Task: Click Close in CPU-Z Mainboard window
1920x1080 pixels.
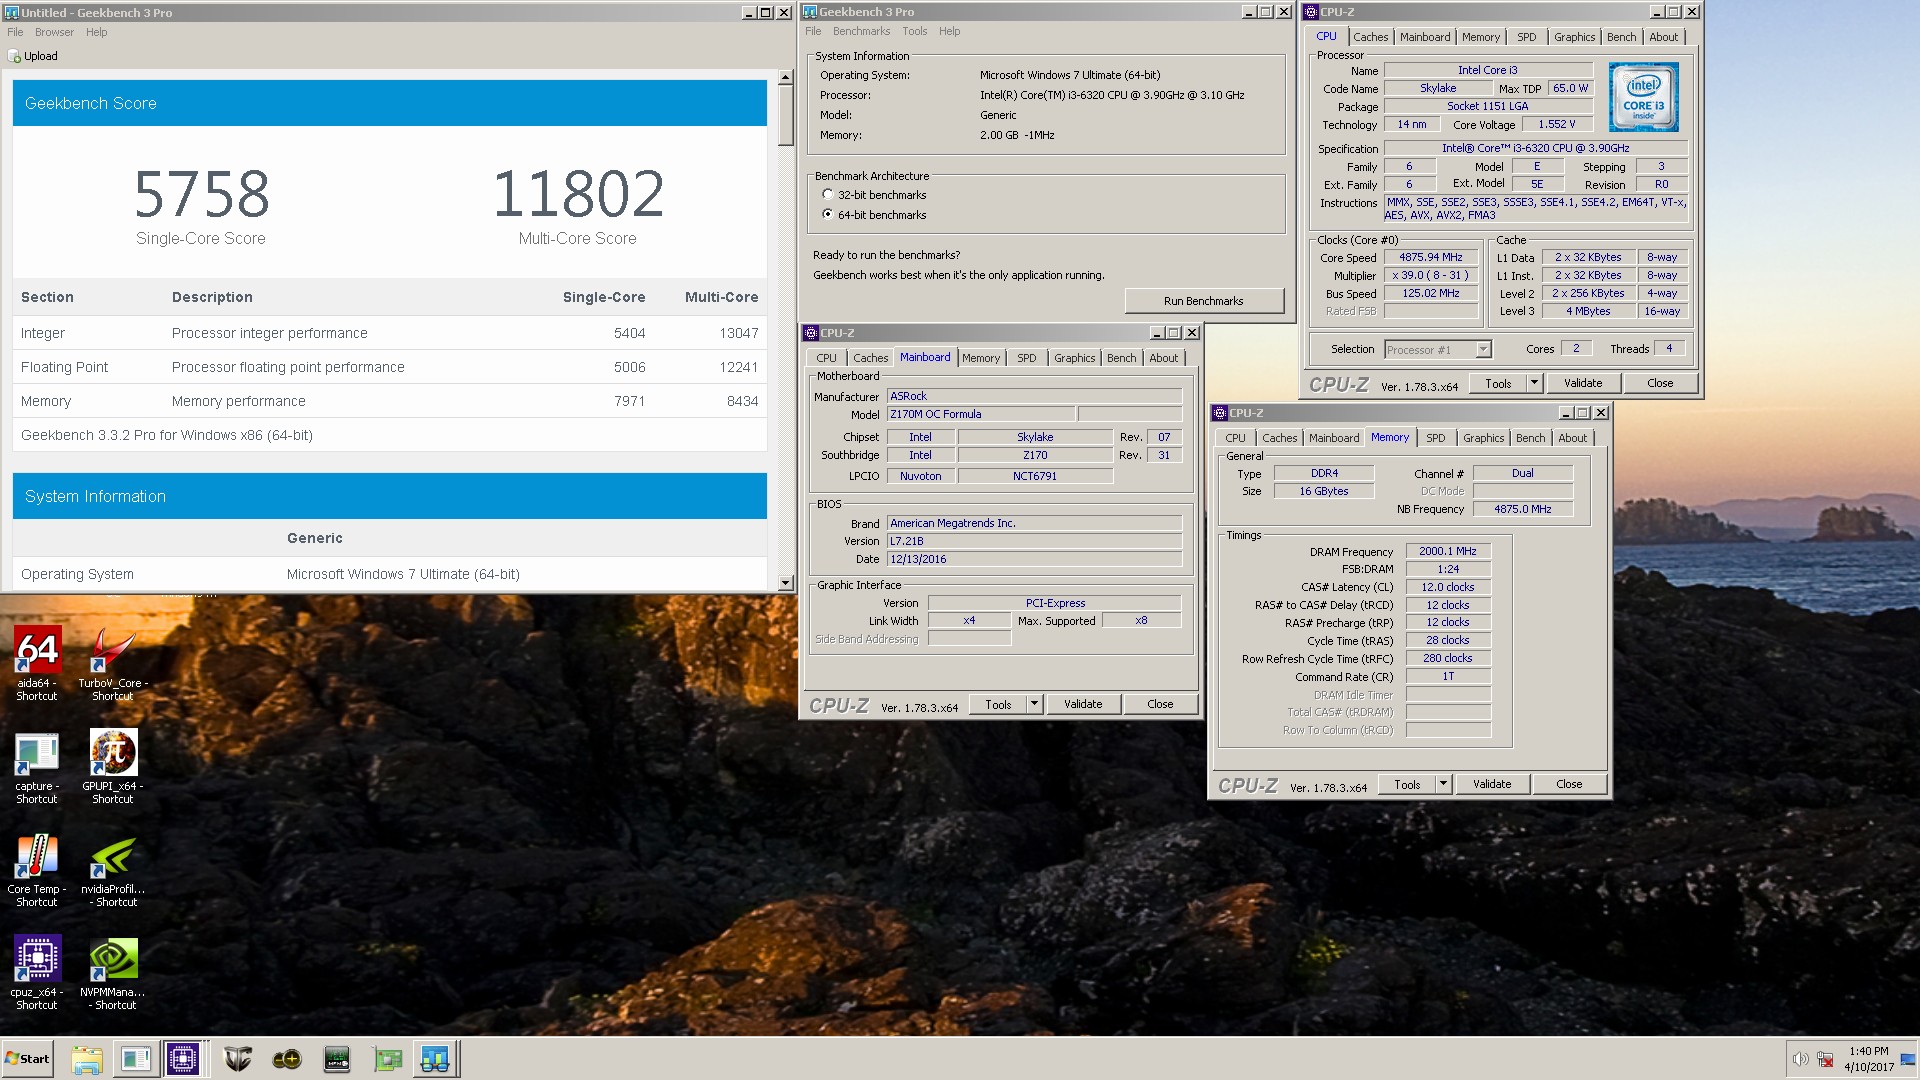Action: (1160, 704)
